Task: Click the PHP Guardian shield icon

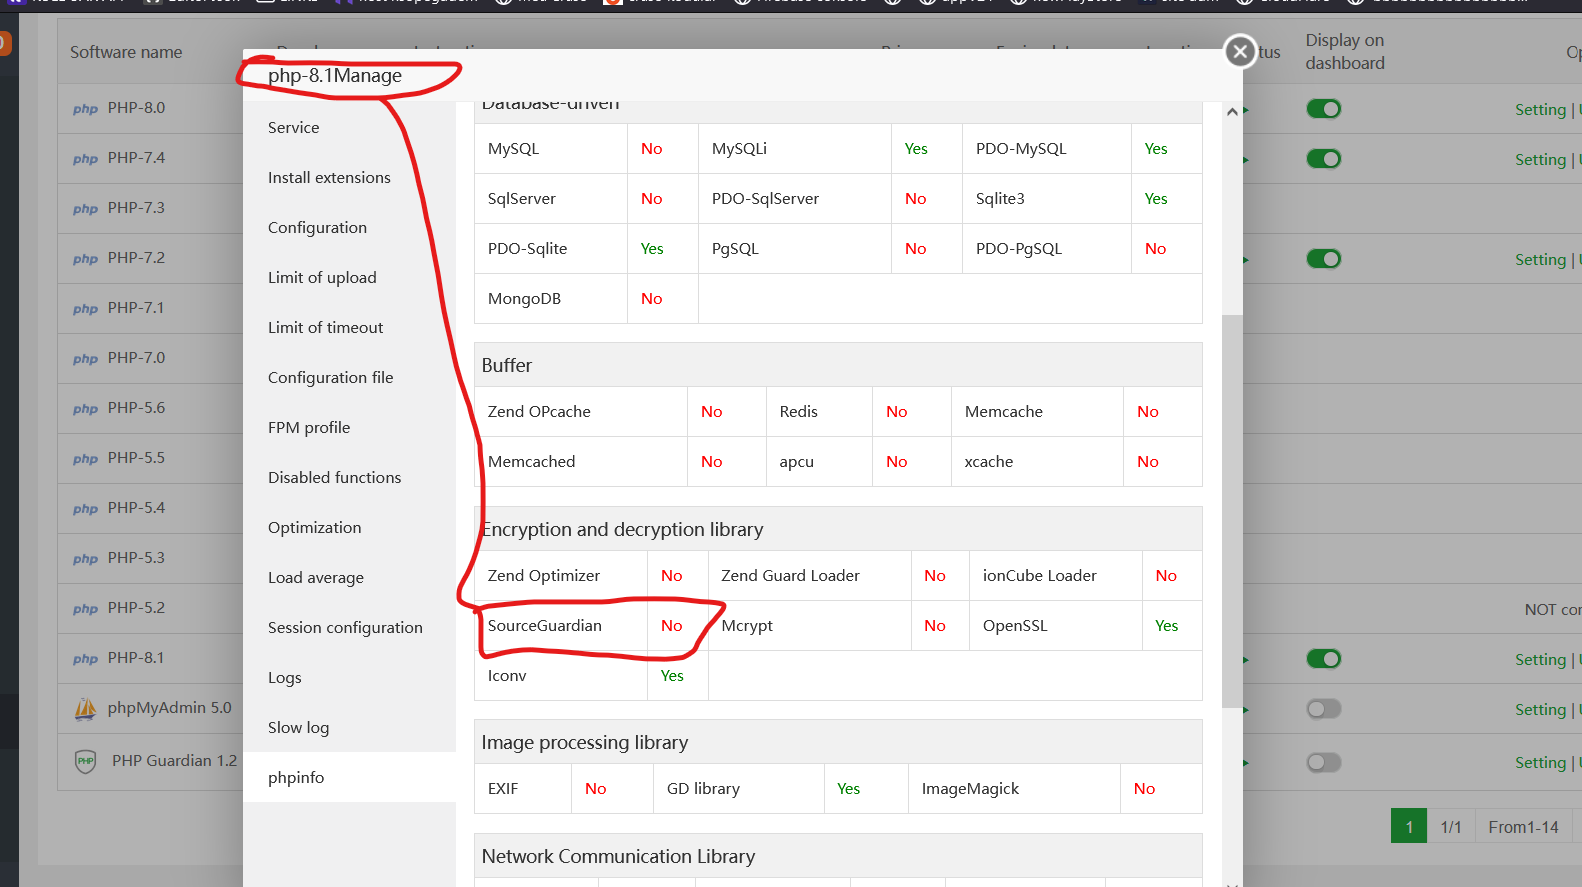Action: click(x=86, y=762)
